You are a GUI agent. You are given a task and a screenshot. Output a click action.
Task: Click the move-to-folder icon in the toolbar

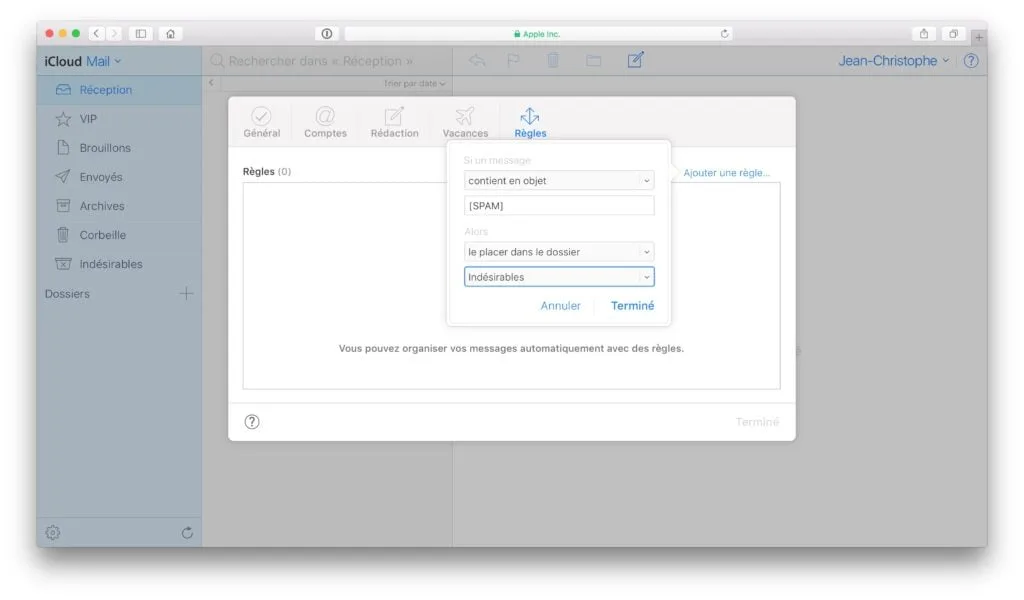[594, 61]
